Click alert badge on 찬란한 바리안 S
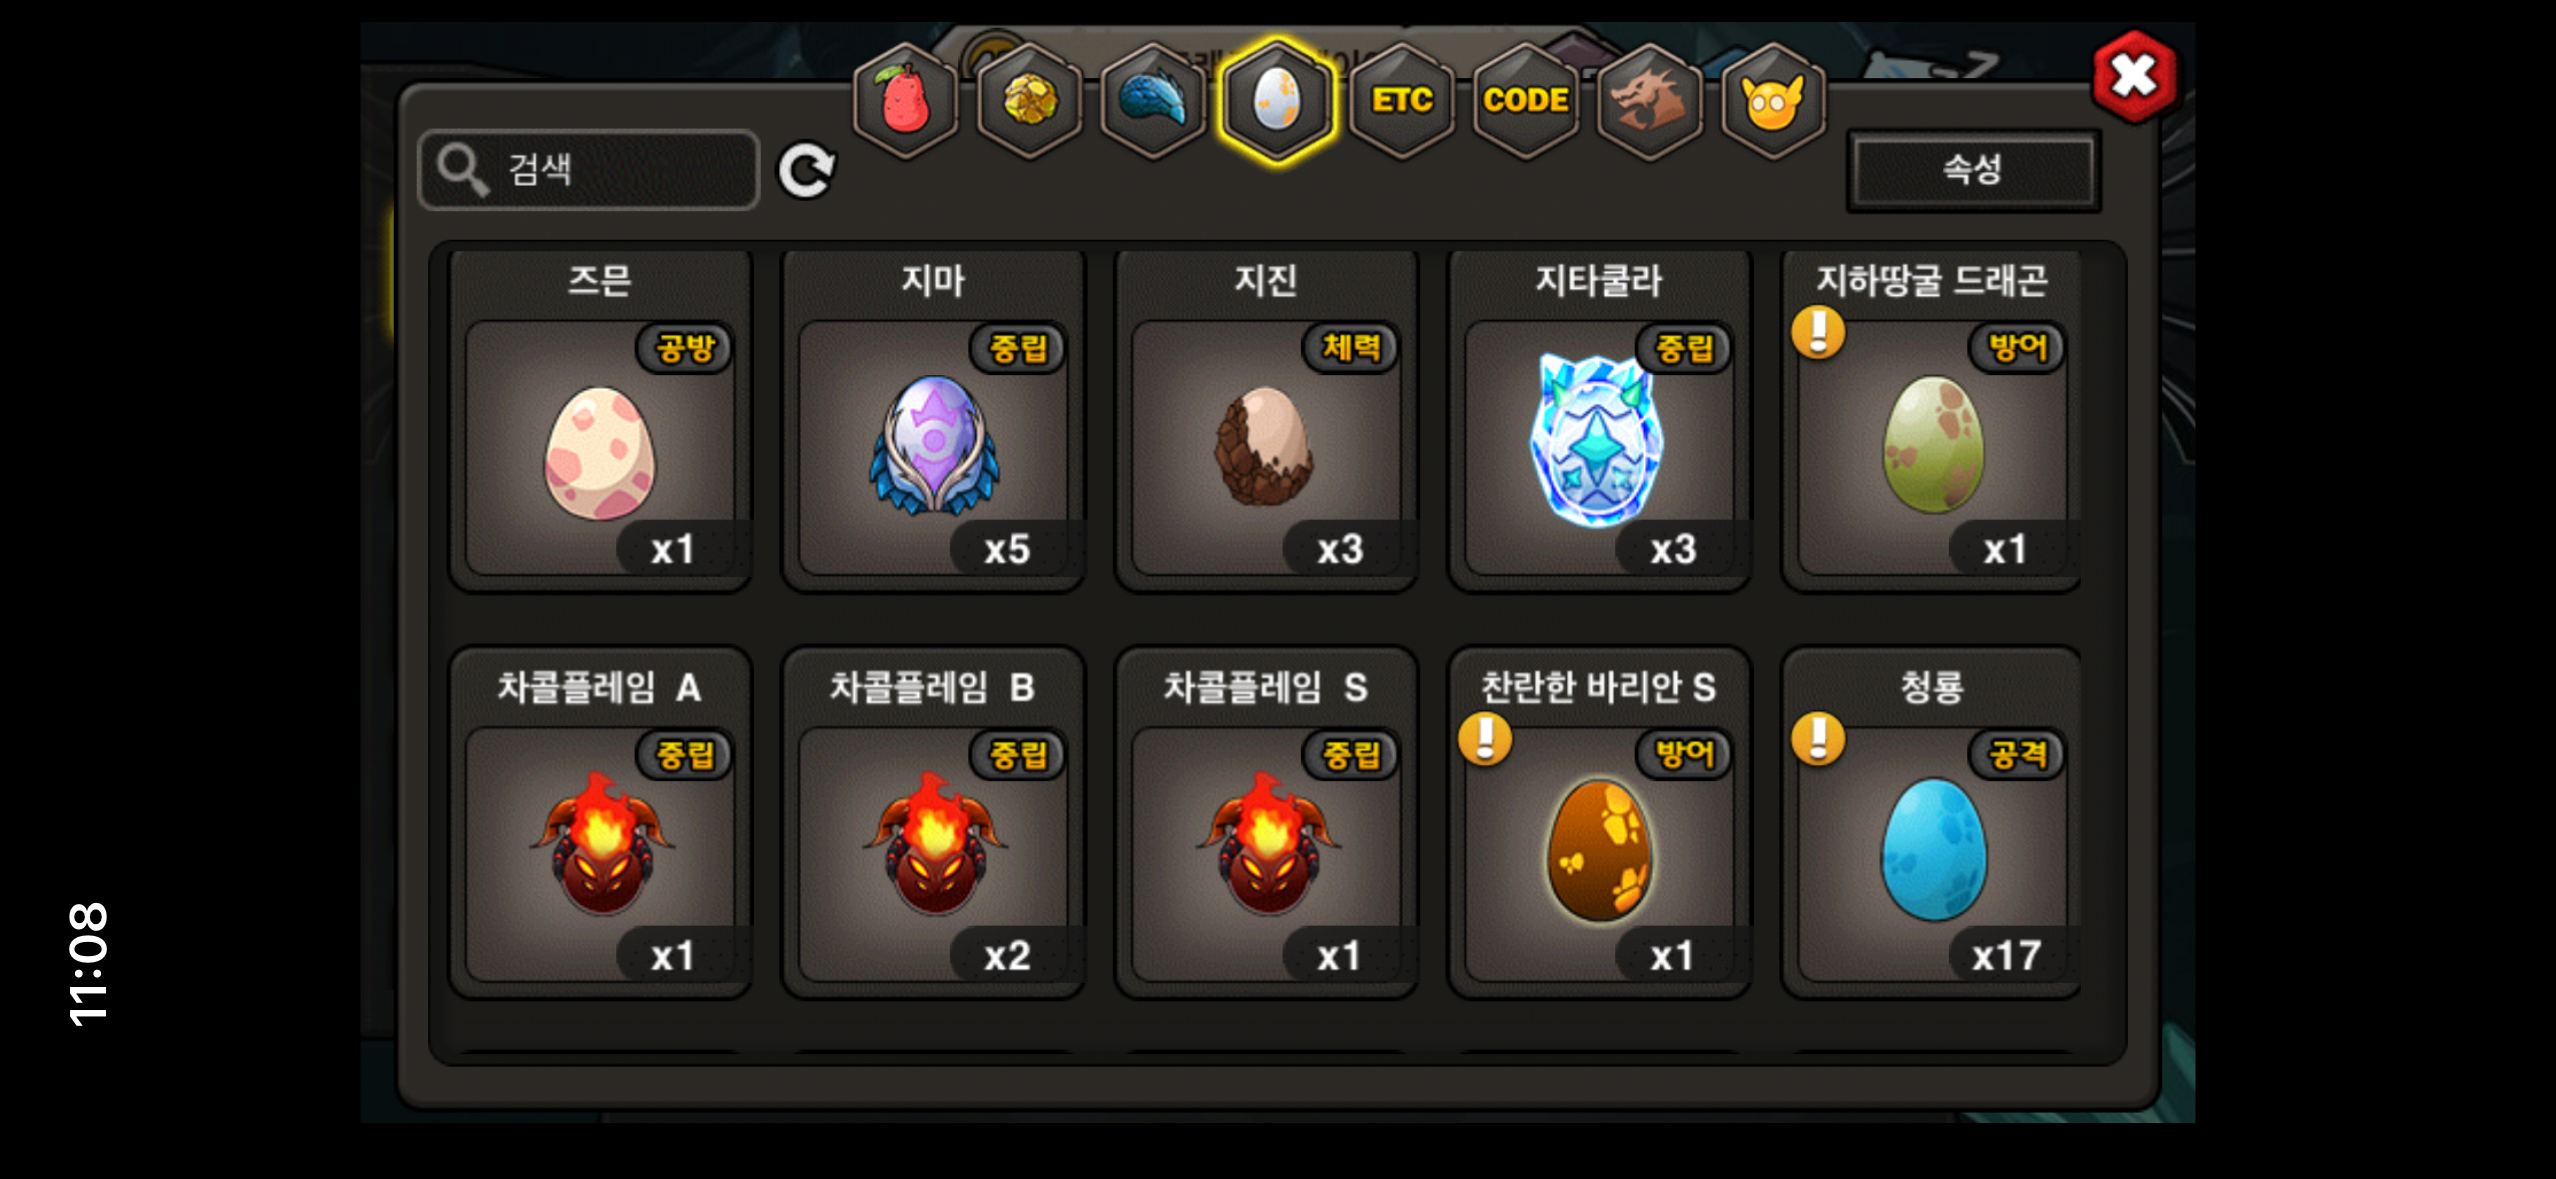 1485,739
